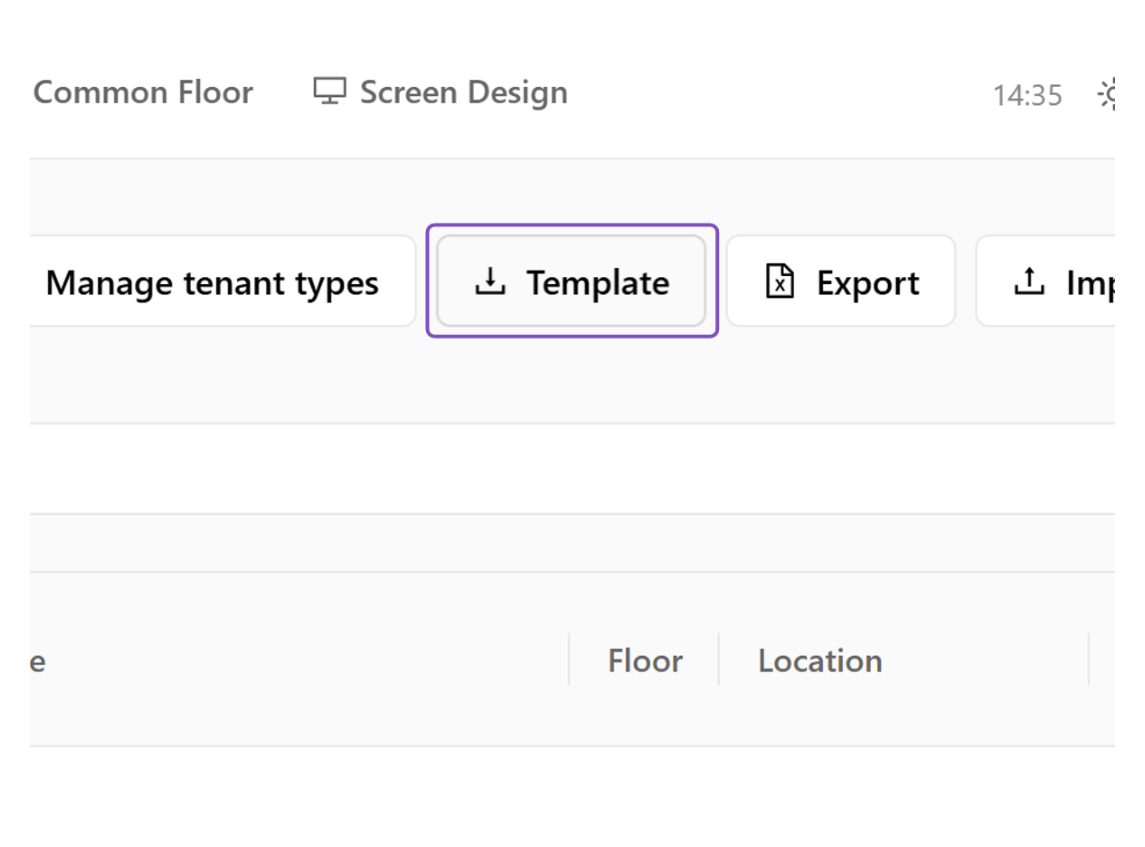This screenshot has width=1145, height=847.
Task: Click the download arrow icon on Template
Action: (490, 281)
